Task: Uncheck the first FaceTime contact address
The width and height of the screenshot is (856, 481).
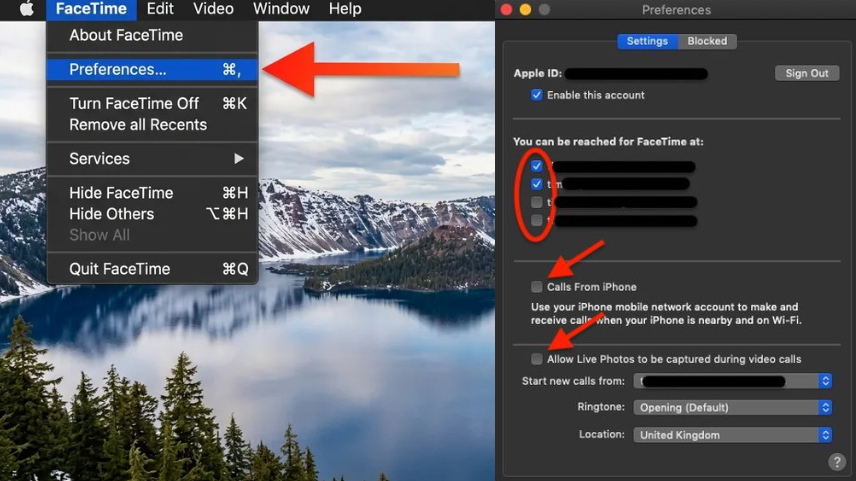Action: click(537, 166)
